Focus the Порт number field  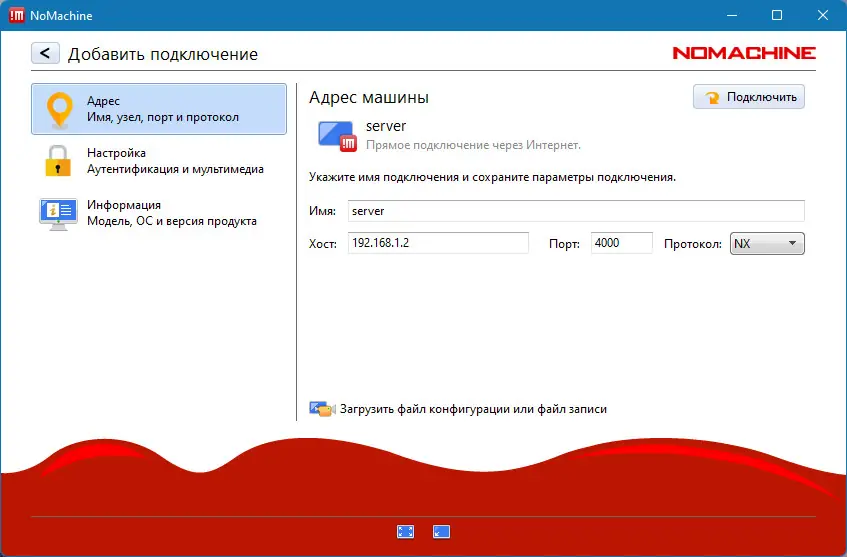click(x=622, y=243)
